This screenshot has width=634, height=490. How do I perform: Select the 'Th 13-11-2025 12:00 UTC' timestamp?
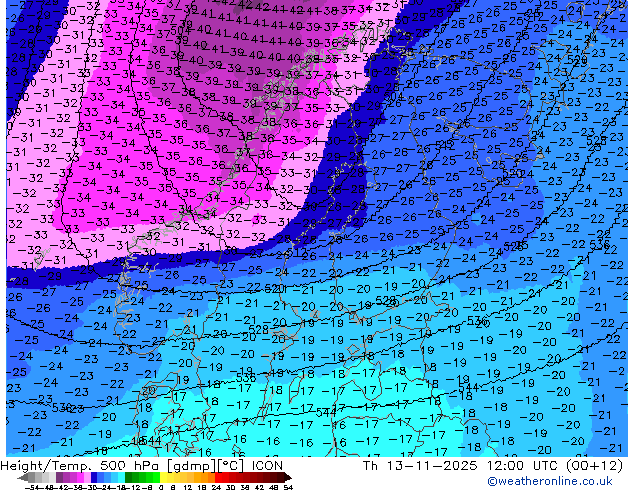click(461, 466)
